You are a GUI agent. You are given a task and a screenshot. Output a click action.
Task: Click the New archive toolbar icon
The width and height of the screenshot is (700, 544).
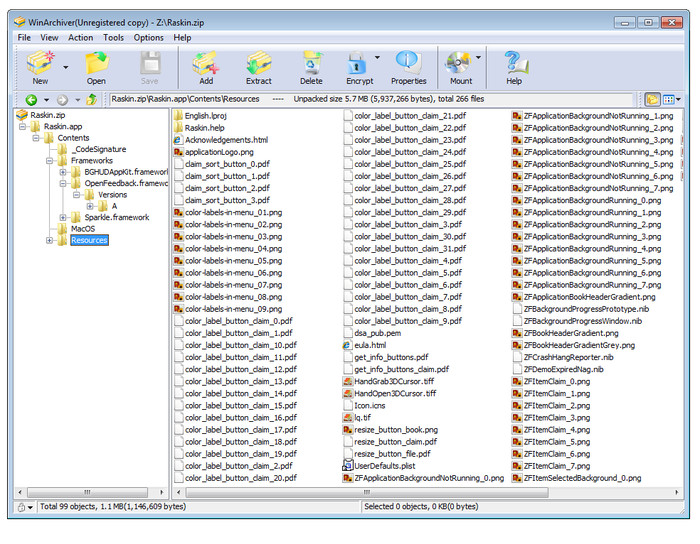(x=40, y=62)
